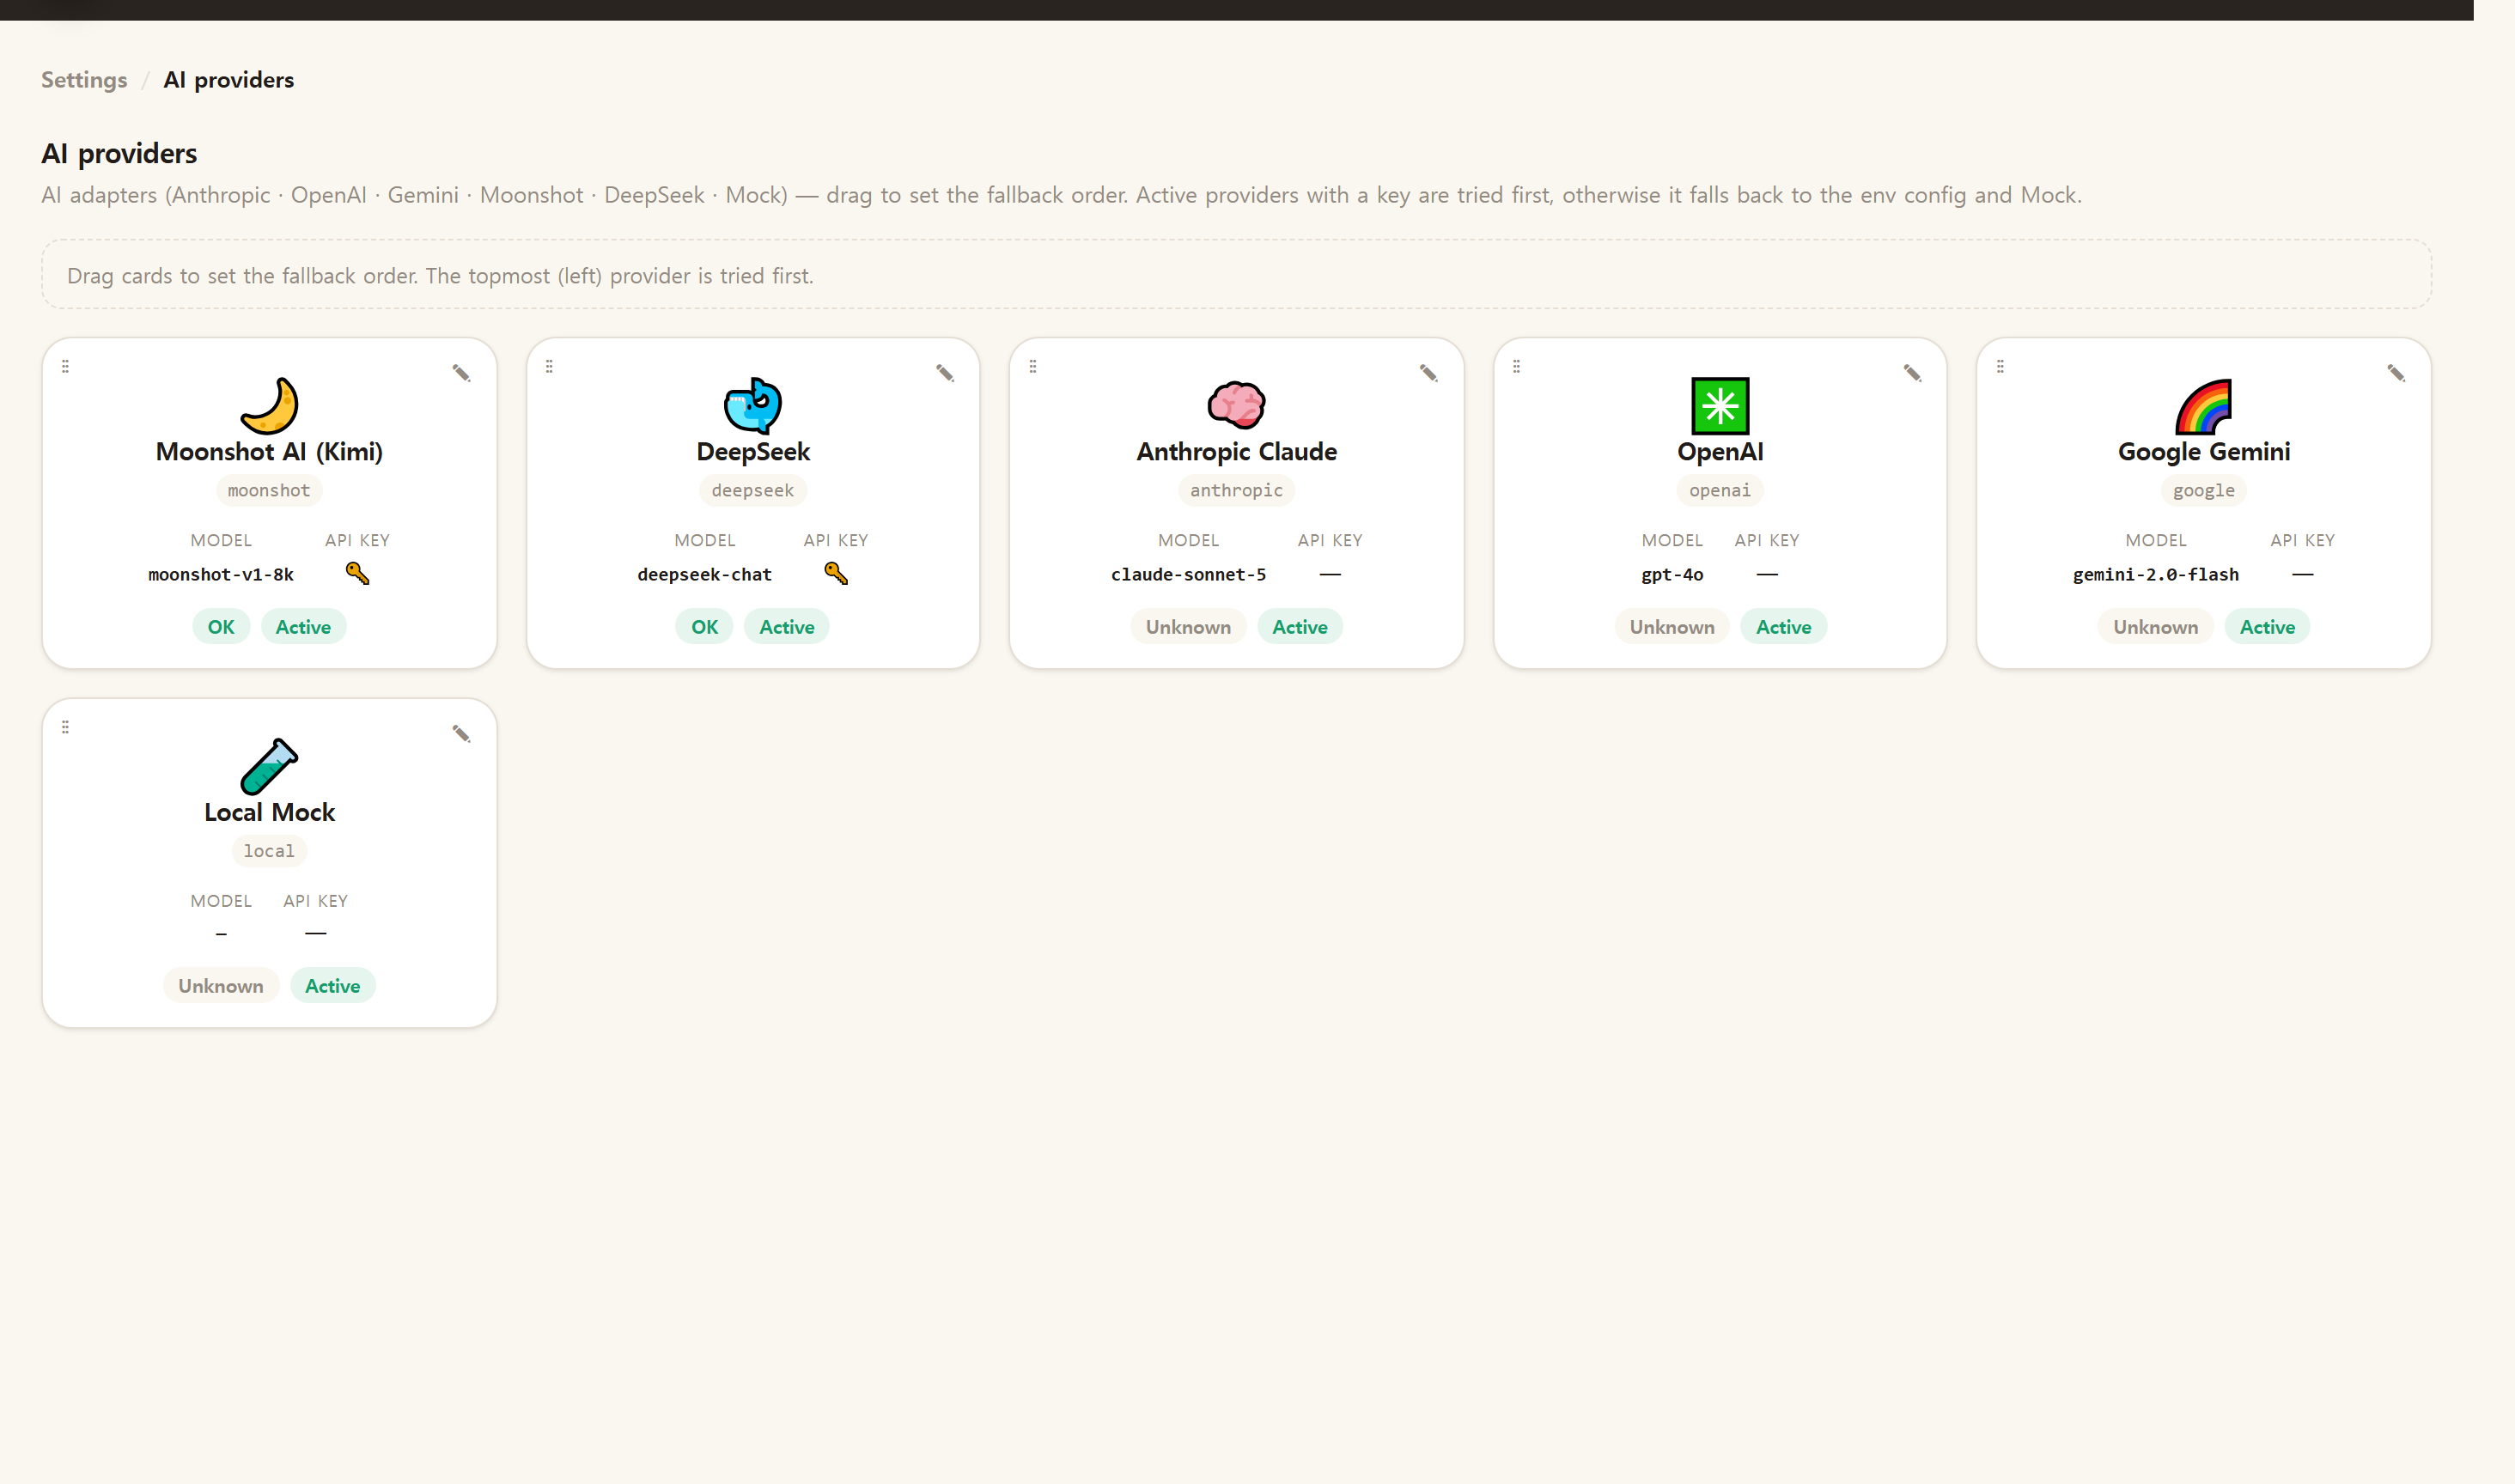Click Active badge on Anthropic Claude card
Image resolution: width=2515 pixels, height=1484 pixels.
click(x=1300, y=627)
